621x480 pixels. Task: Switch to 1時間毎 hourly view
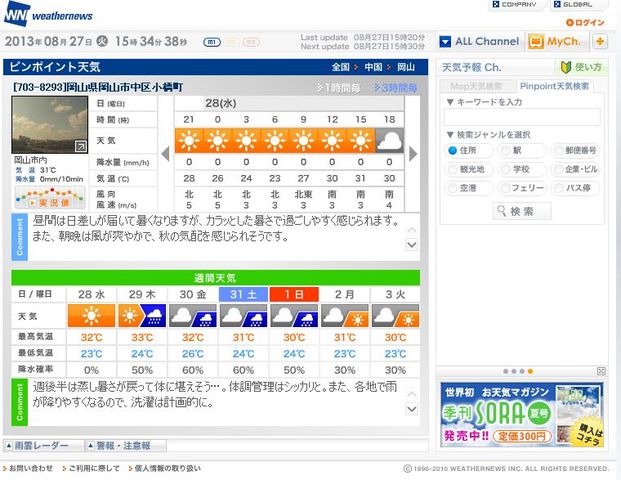pos(339,88)
